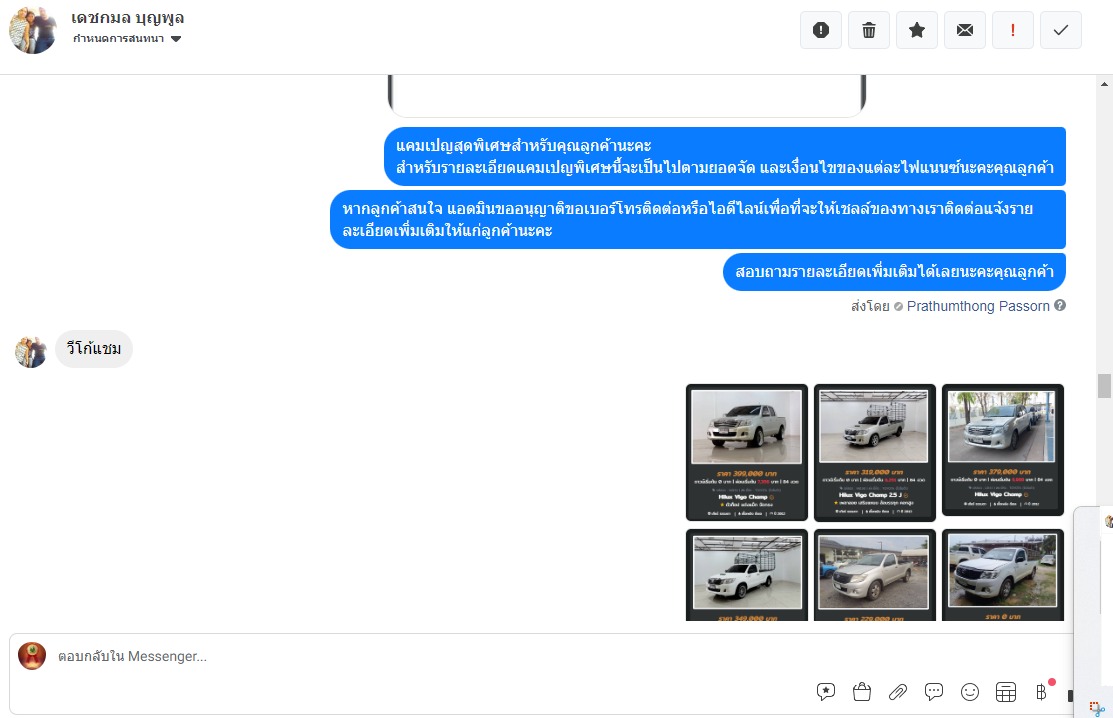Screen dimensions: 1113x718
Task: Click the snipping scissors icon at the corner
Action: 1097,708
